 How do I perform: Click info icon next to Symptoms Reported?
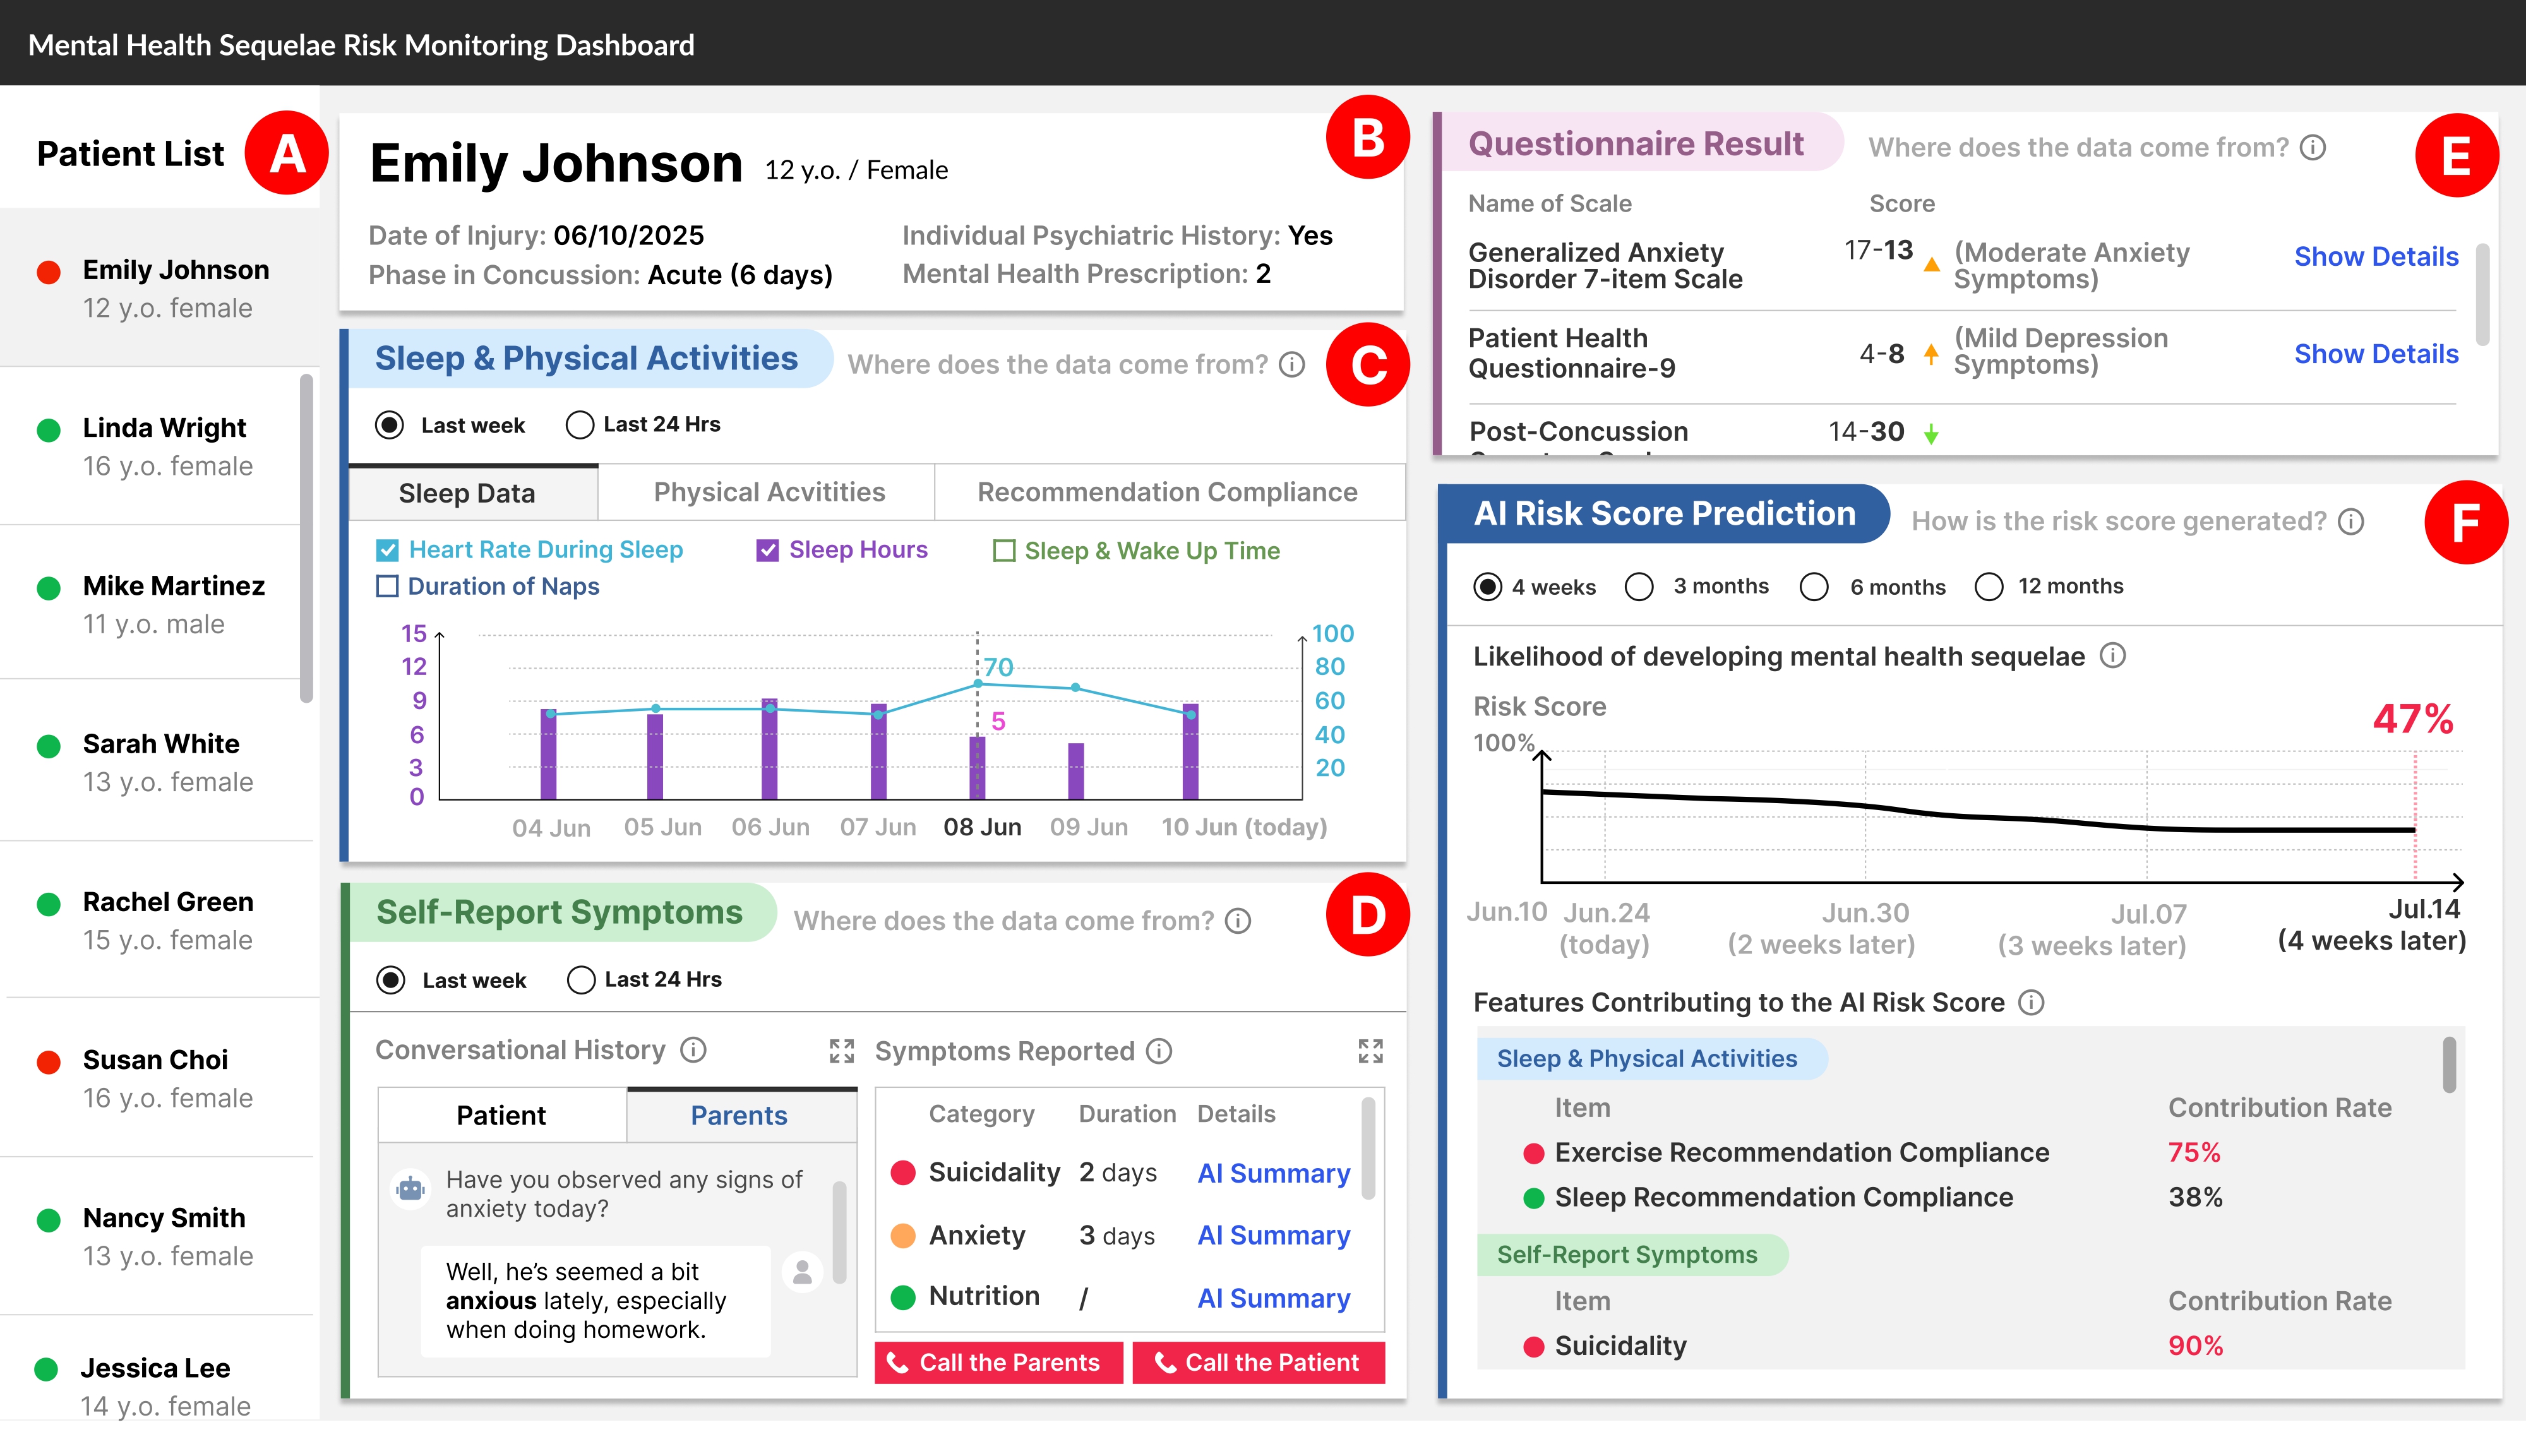[x=1159, y=1052]
